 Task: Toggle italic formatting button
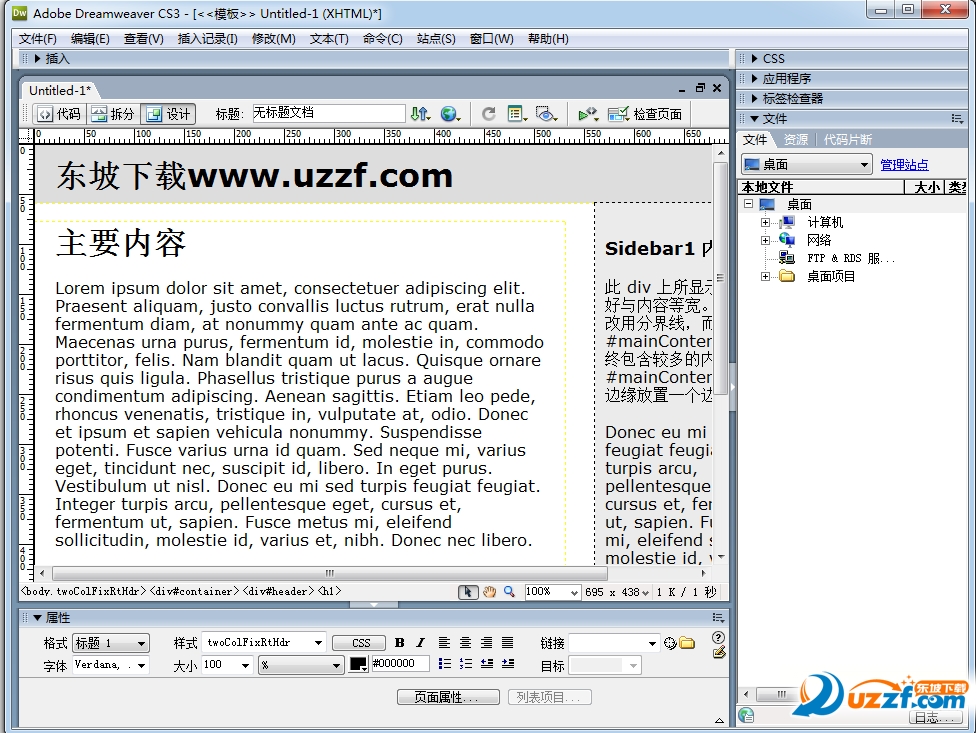click(420, 643)
